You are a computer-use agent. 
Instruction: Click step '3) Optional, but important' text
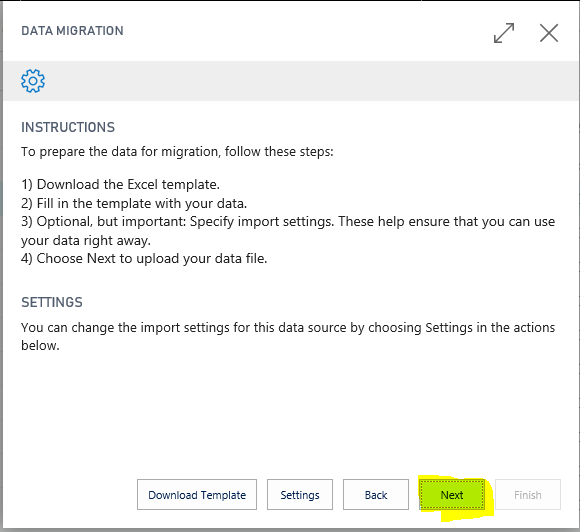click(x=288, y=231)
